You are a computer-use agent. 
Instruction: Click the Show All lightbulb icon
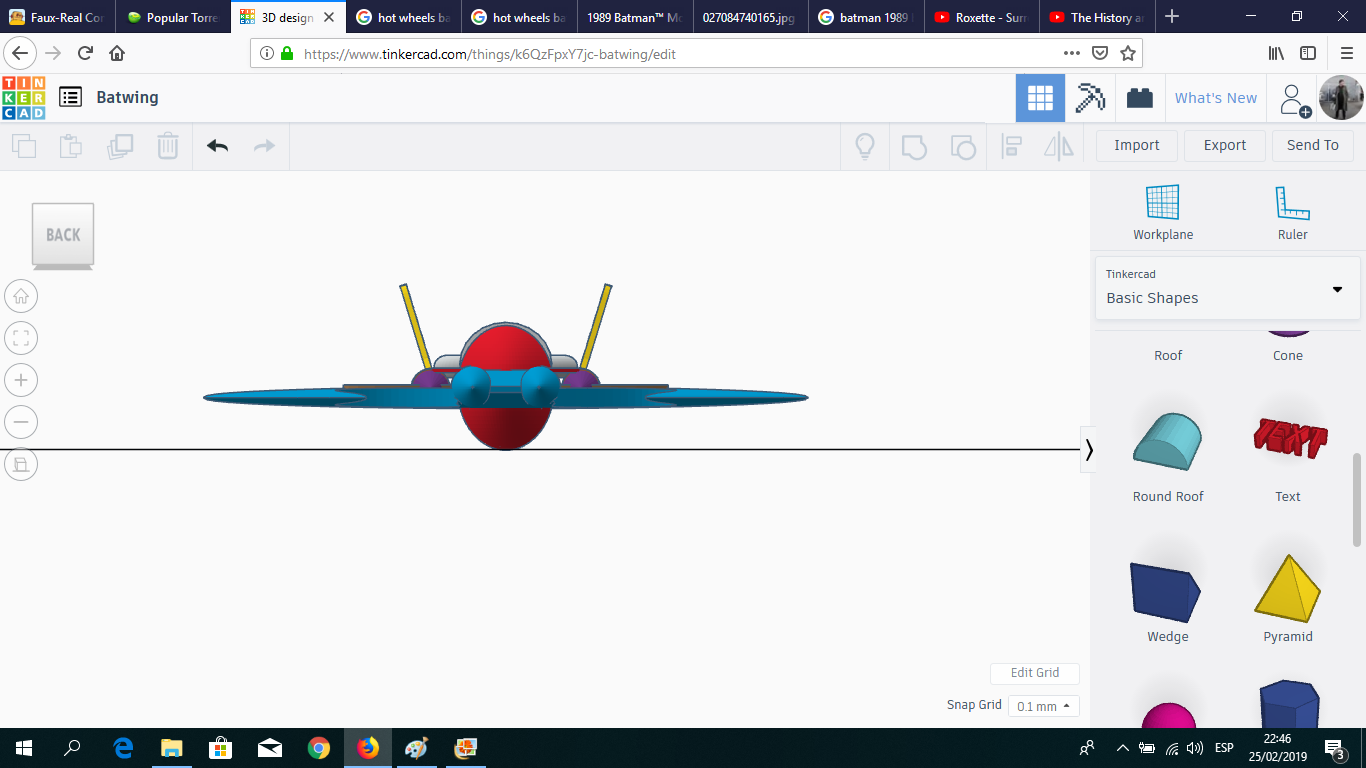click(865, 146)
